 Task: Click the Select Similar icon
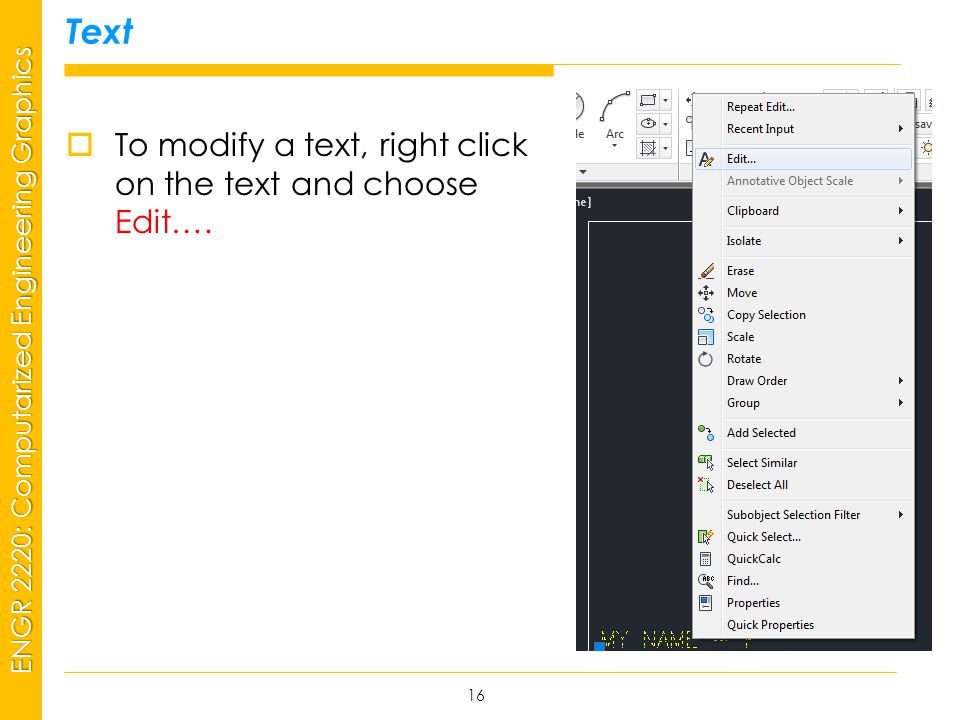tap(706, 462)
